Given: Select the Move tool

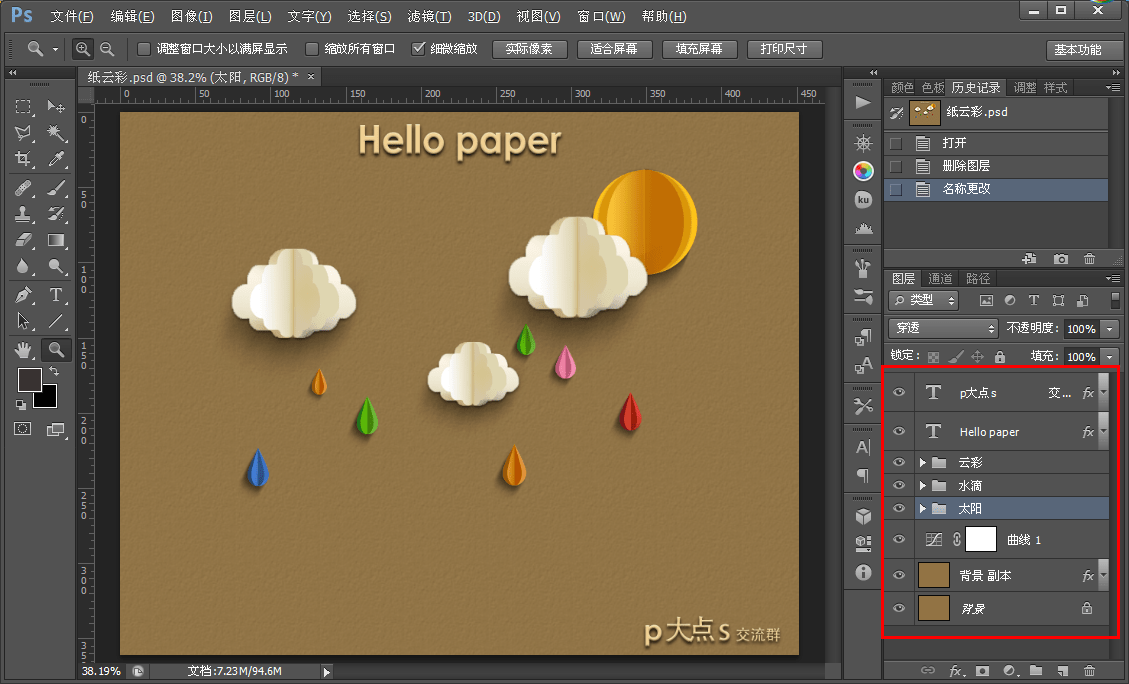Looking at the screenshot, I should 55,107.
